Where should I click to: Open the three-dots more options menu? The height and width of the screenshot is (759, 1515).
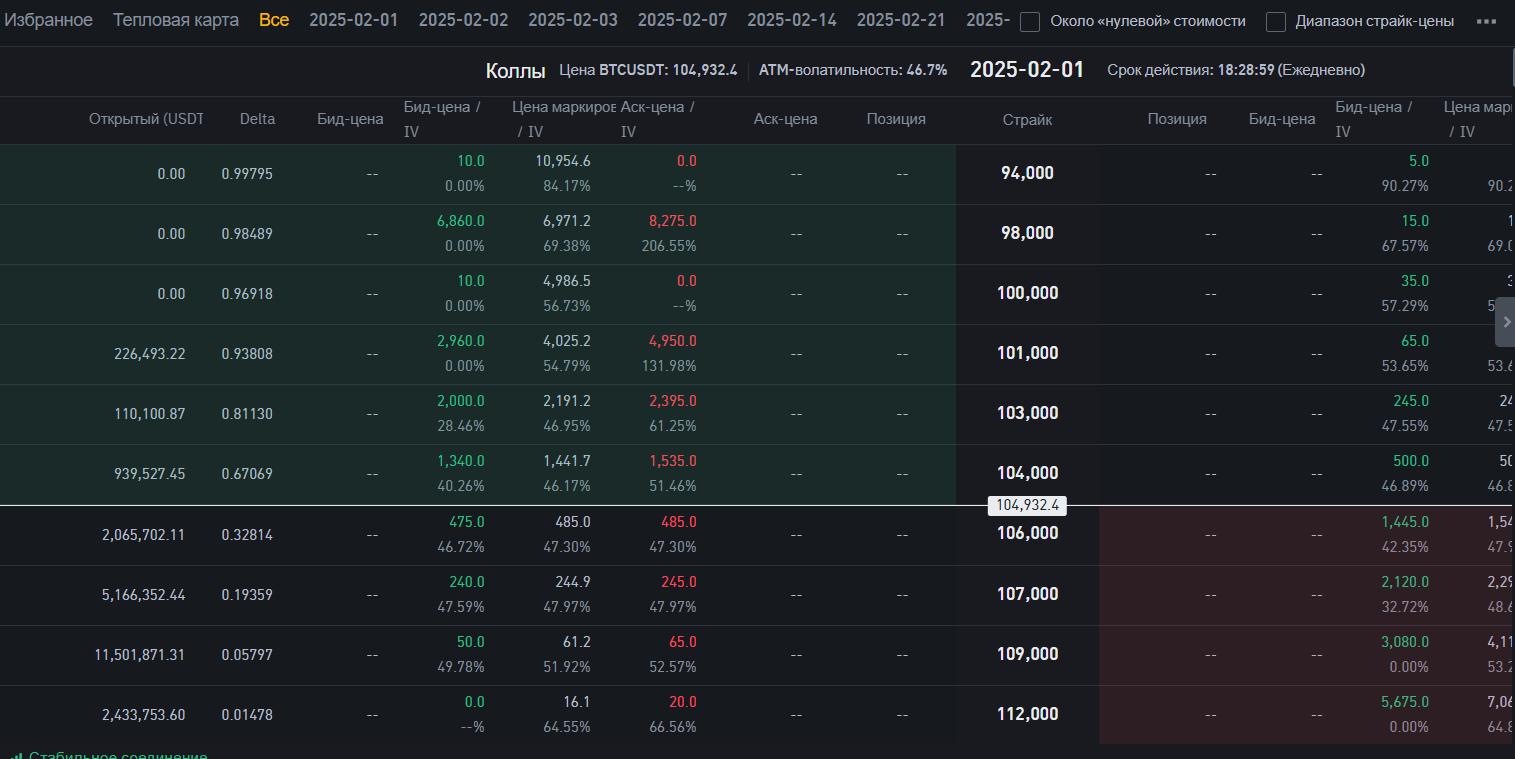click(1486, 21)
